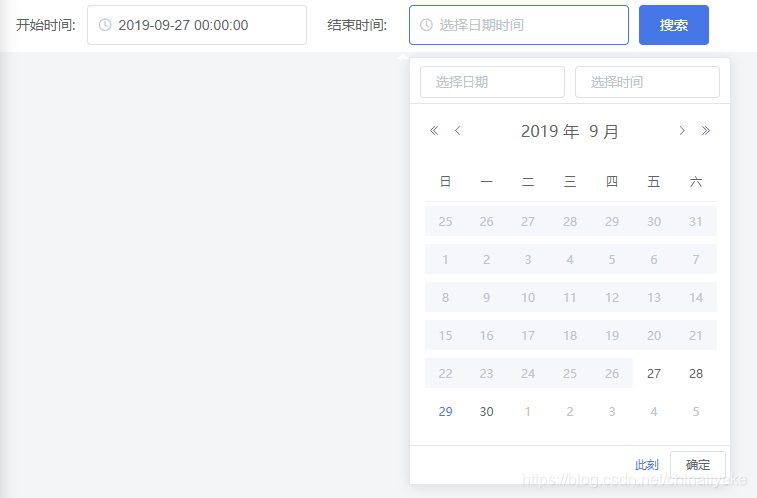Click disabled date 24
The height and width of the screenshot is (498, 757).
(528, 374)
